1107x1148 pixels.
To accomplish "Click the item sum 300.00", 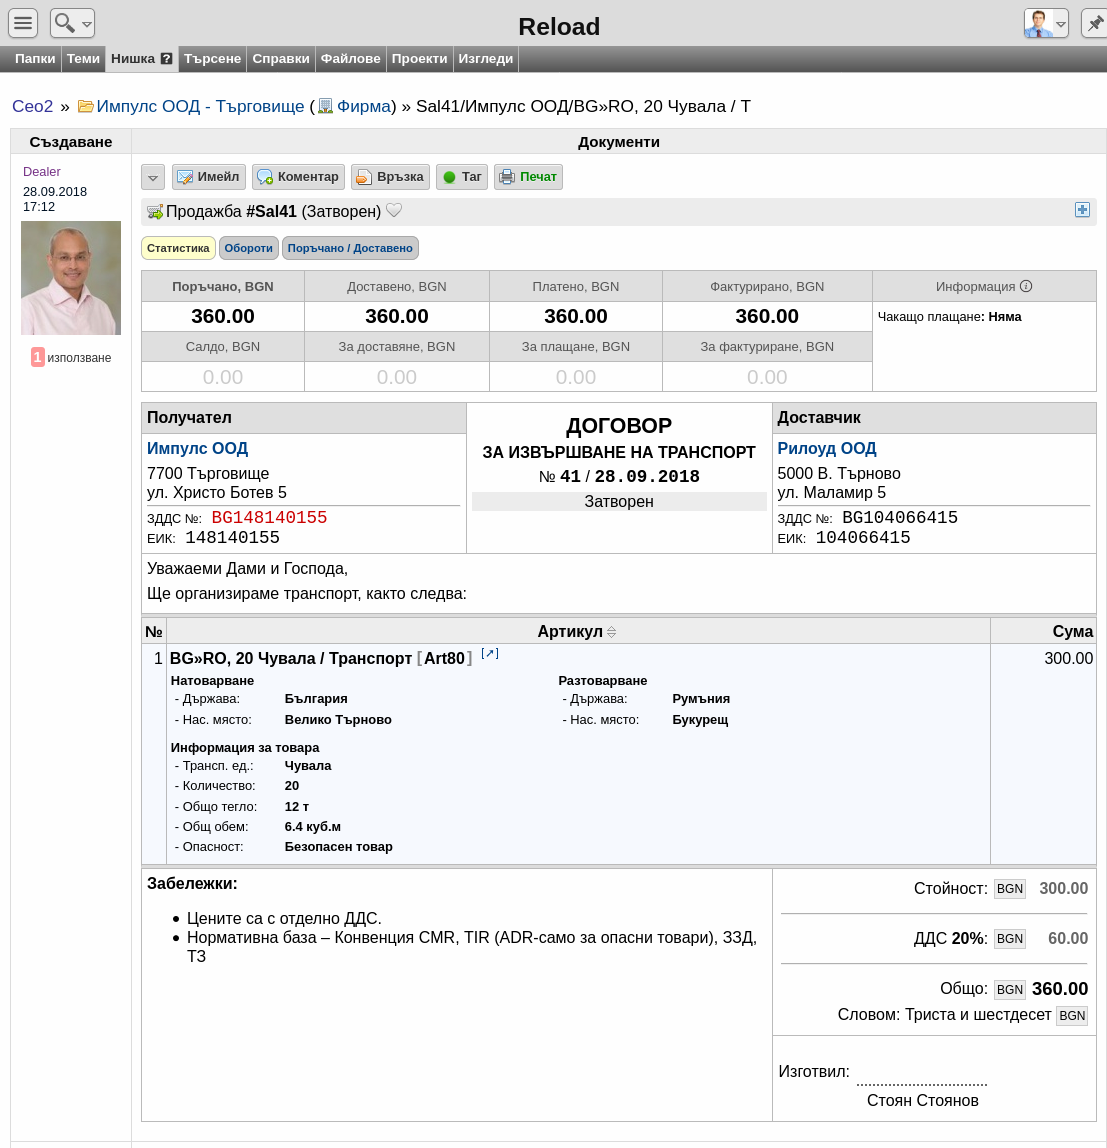I will (1069, 658).
